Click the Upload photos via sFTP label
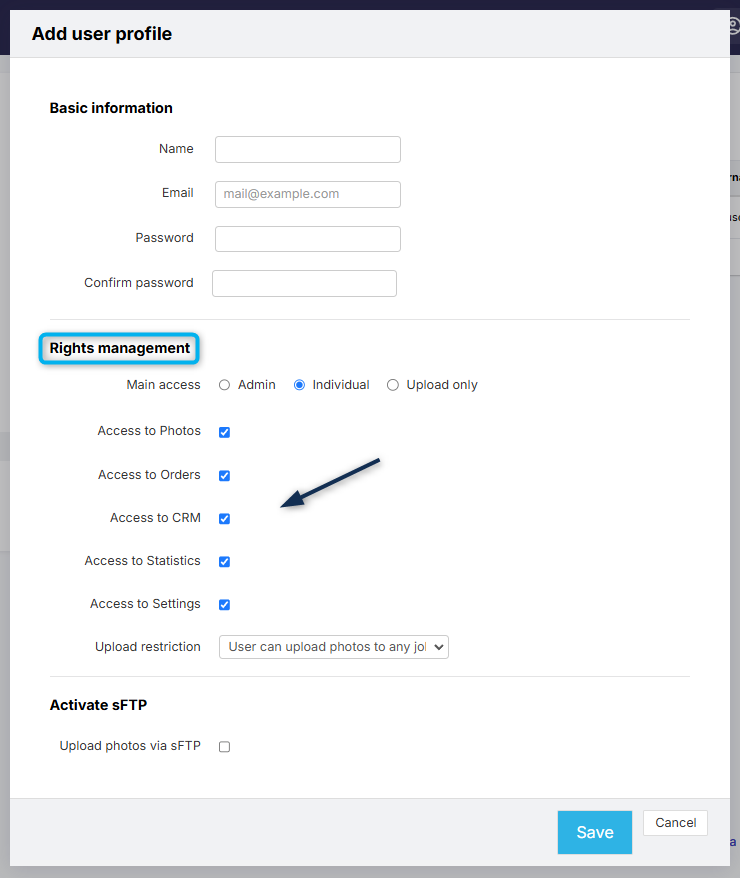 click(130, 746)
